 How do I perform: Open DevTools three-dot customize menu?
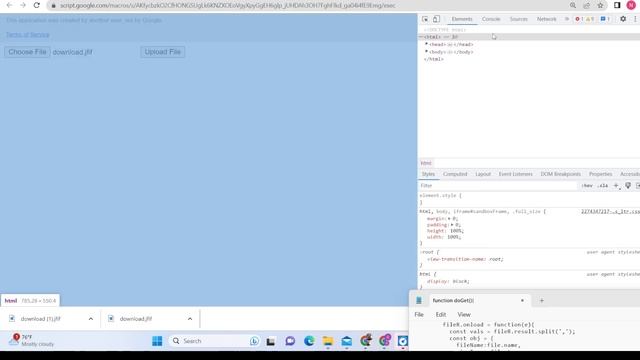tap(636, 19)
